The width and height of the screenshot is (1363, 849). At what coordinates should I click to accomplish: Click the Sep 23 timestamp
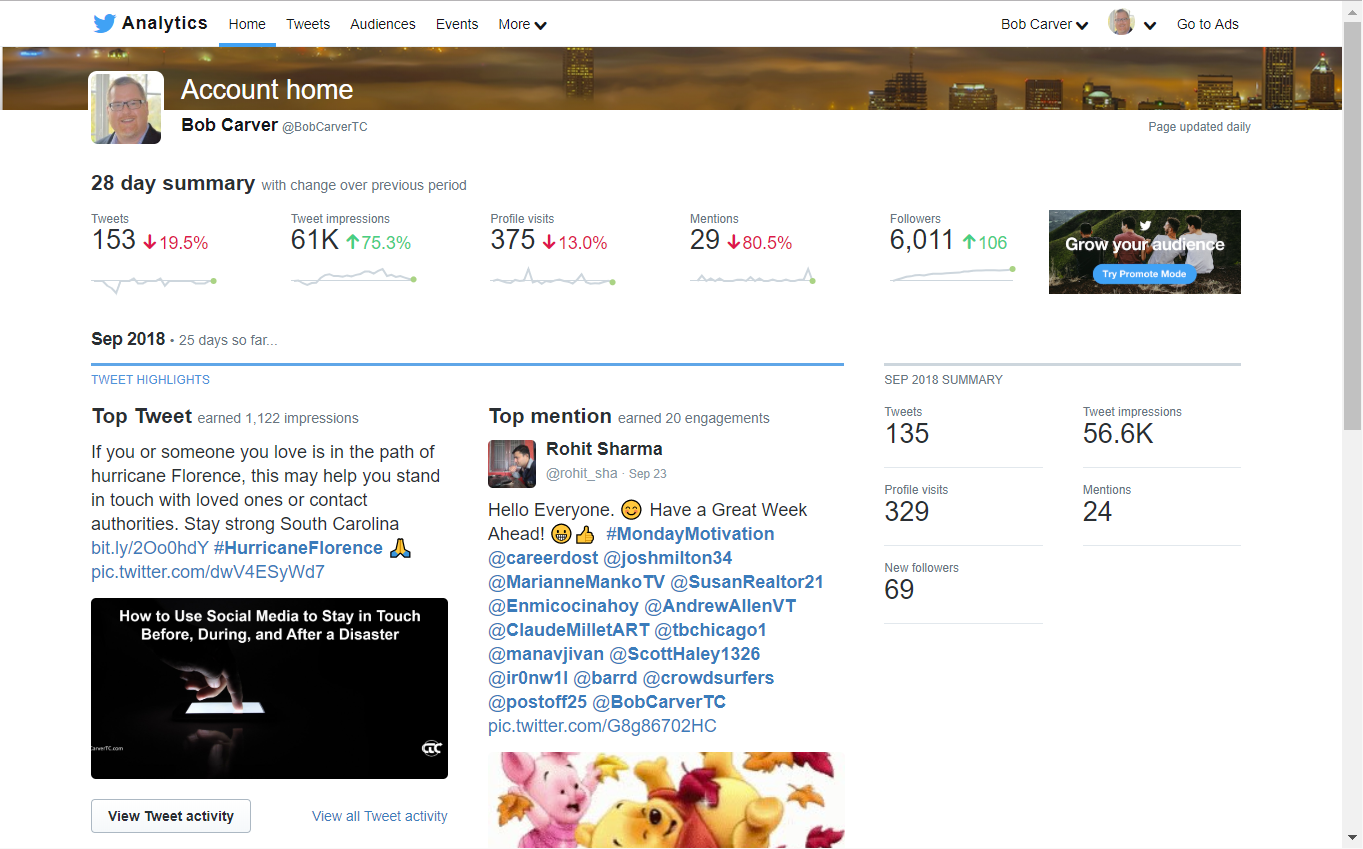(x=648, y=473)
